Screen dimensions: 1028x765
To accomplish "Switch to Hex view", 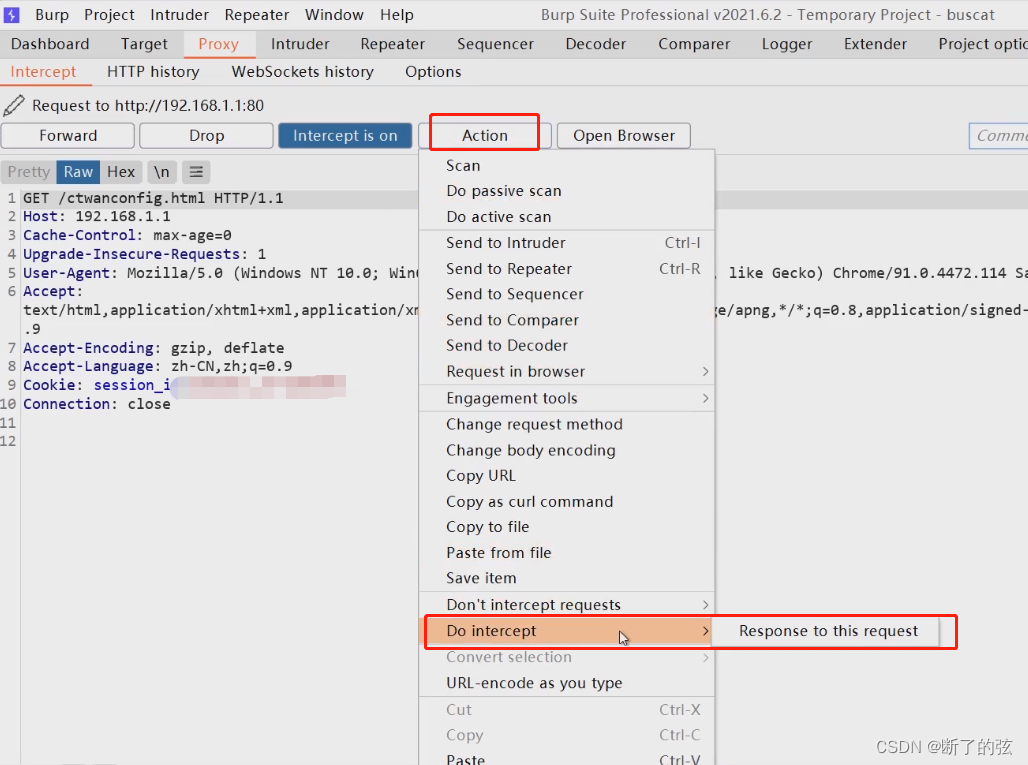I will pyautogui.click(x=121, y=172).
